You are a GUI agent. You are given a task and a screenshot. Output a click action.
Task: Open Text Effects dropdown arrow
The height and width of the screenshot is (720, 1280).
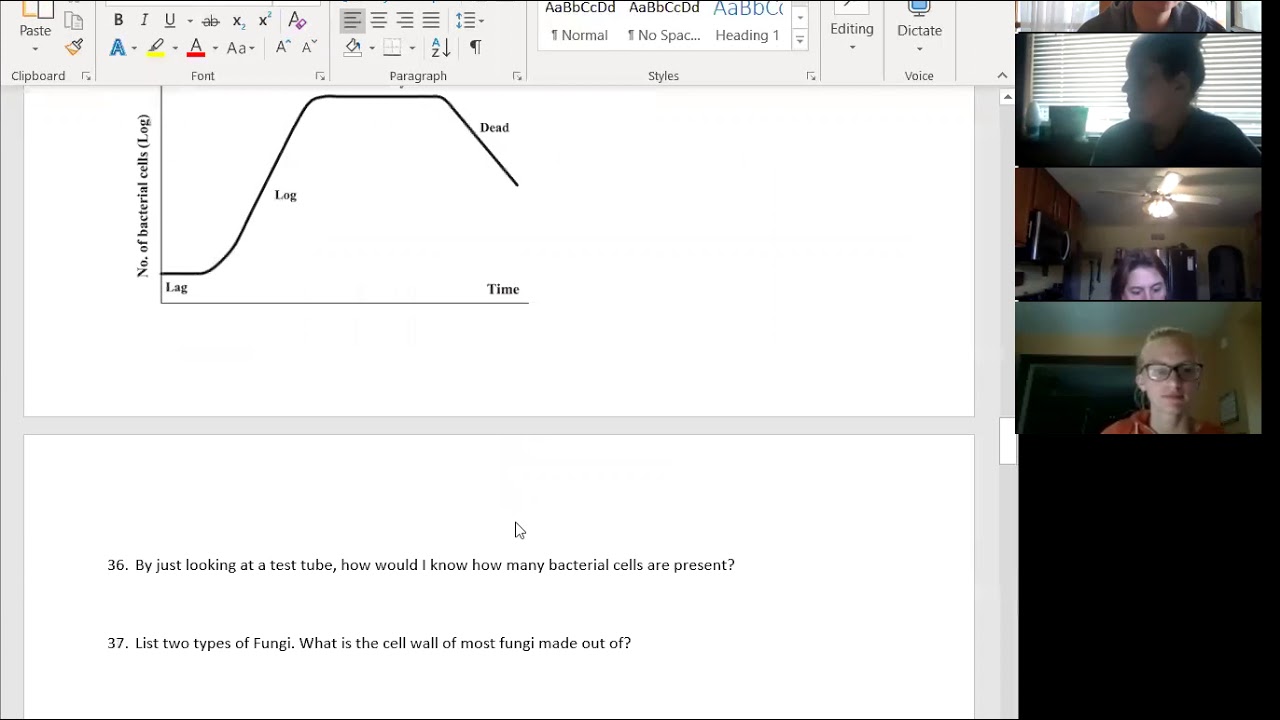pos(134,48)
